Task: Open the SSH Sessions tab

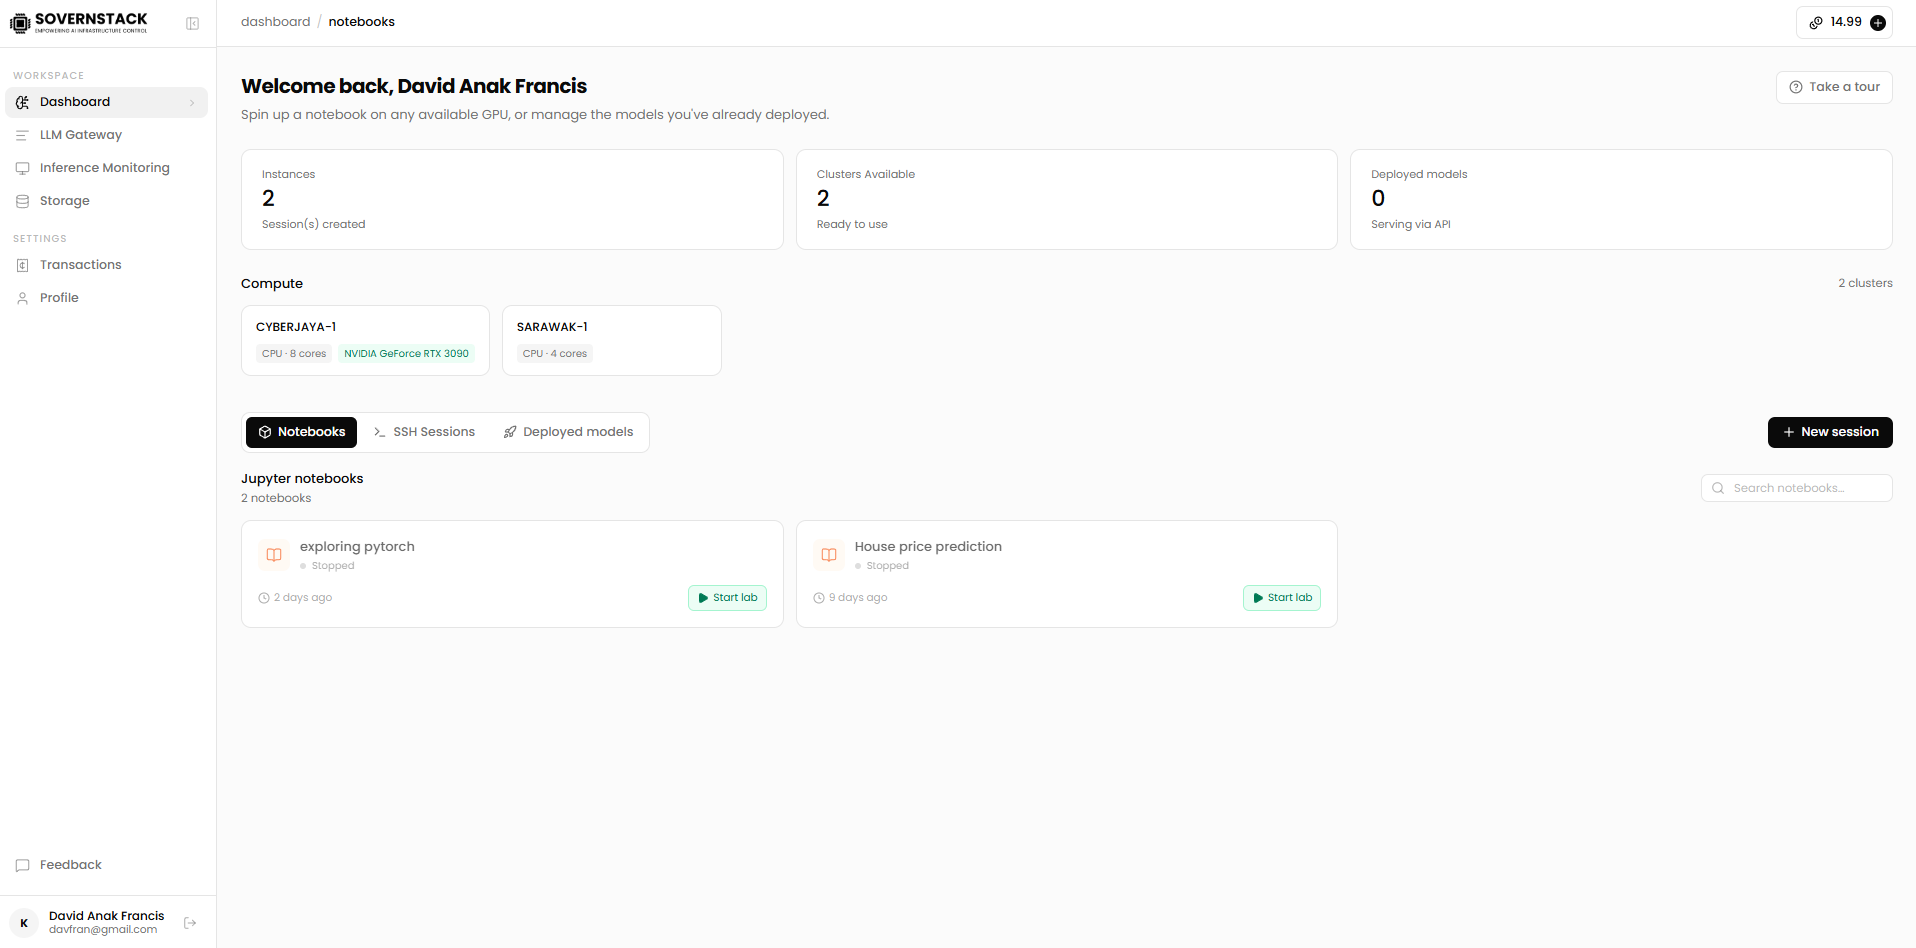Action: (424, 432)
